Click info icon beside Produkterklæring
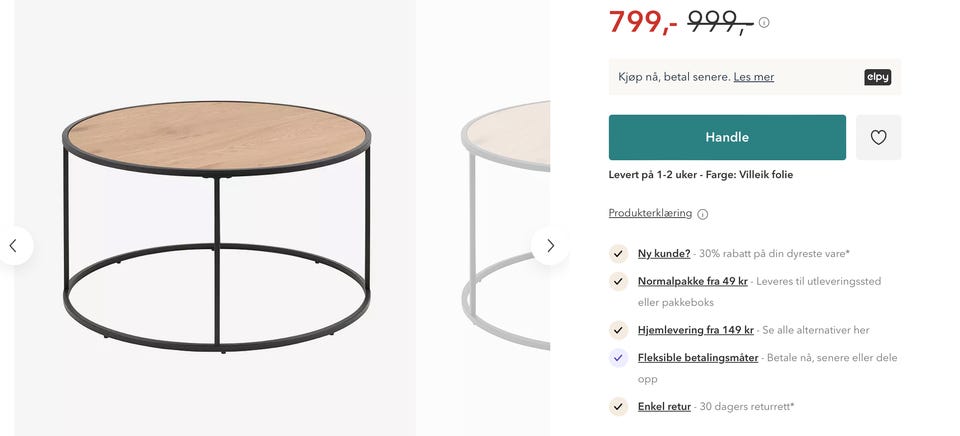The image size is (960, 436). (x=702, y=214)
